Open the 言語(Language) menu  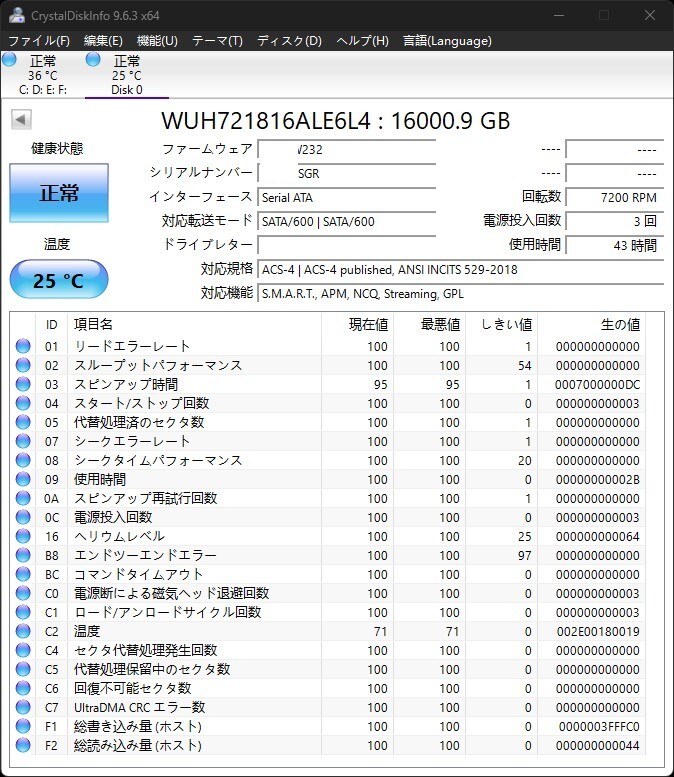[x=447, y=41]
